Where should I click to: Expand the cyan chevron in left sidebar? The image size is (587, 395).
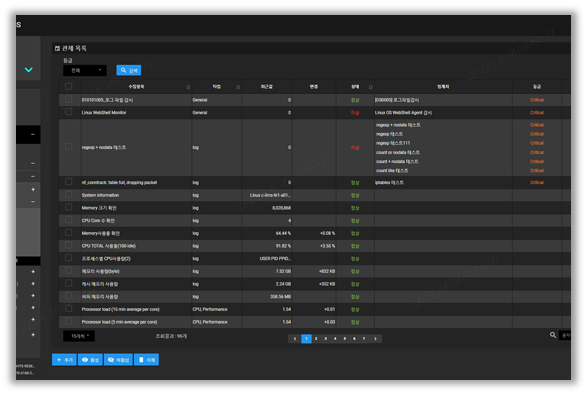pyautogui.click(x=28, y=70)
